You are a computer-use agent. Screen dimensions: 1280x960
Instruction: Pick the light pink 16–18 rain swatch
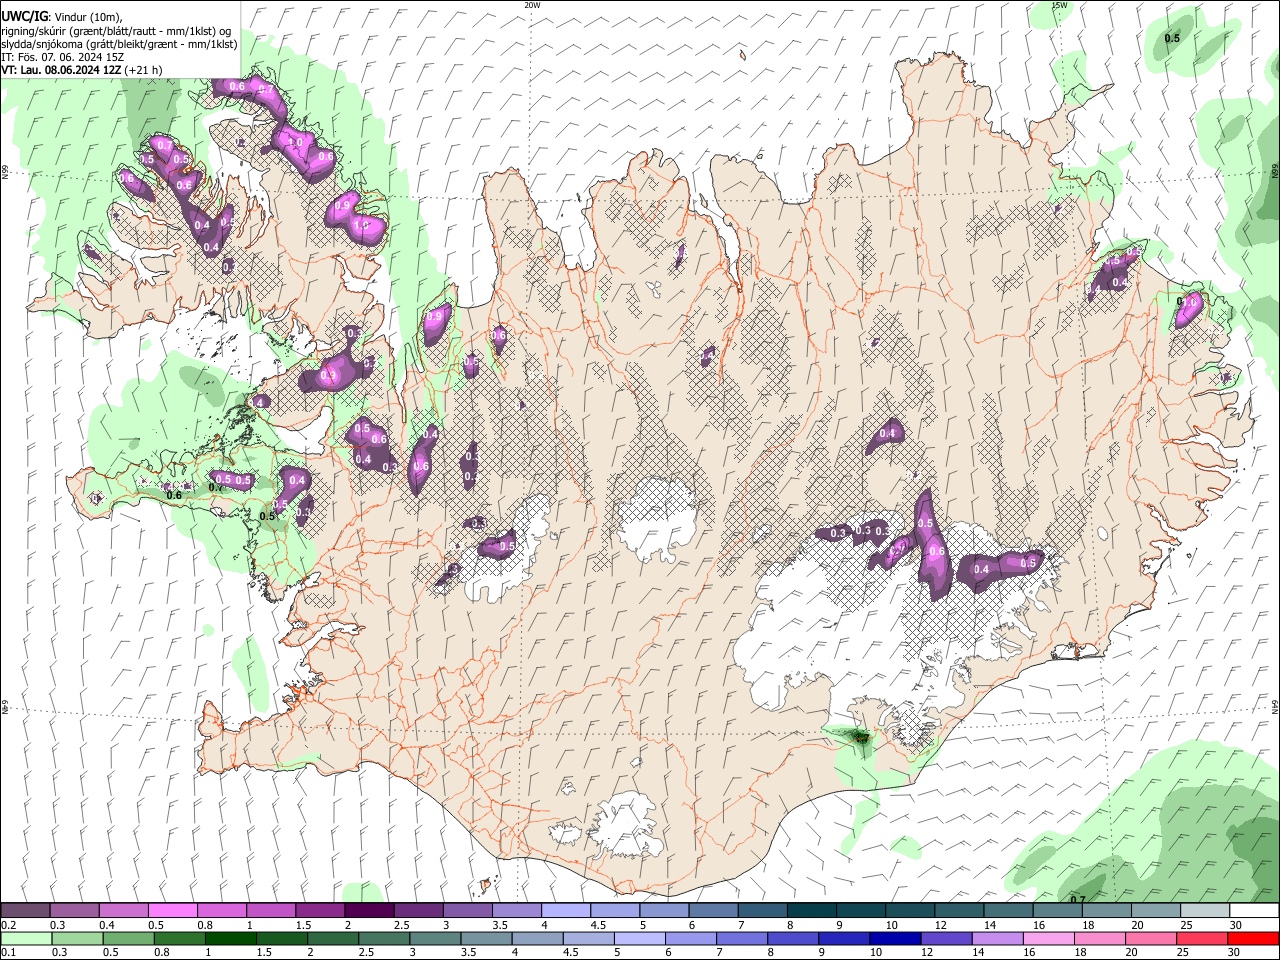[x=1049, y=938]
